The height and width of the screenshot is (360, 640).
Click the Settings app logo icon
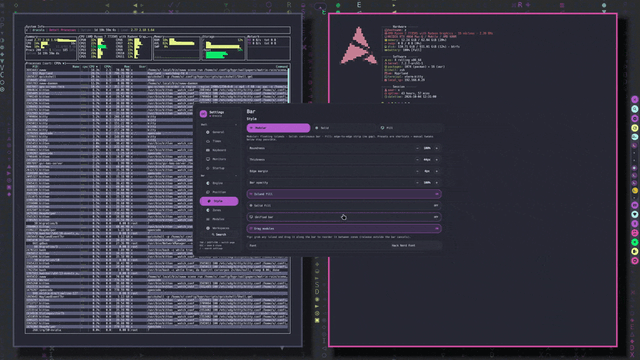pyautogui.click(x=203, y=114)
